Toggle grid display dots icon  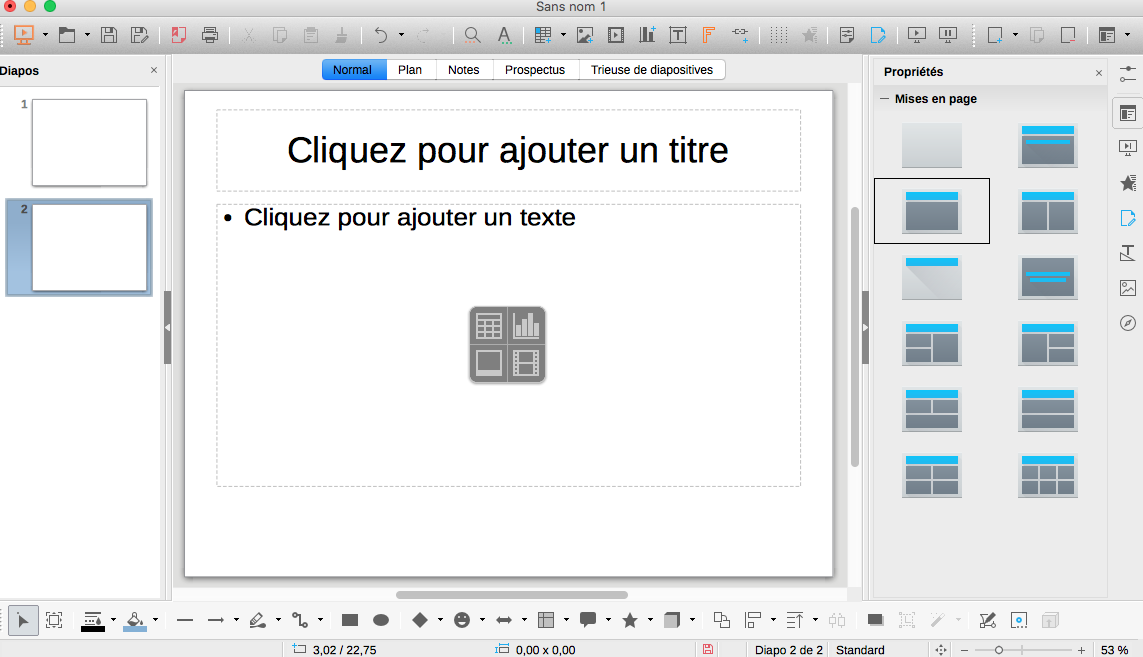click(x=779, y=34)
